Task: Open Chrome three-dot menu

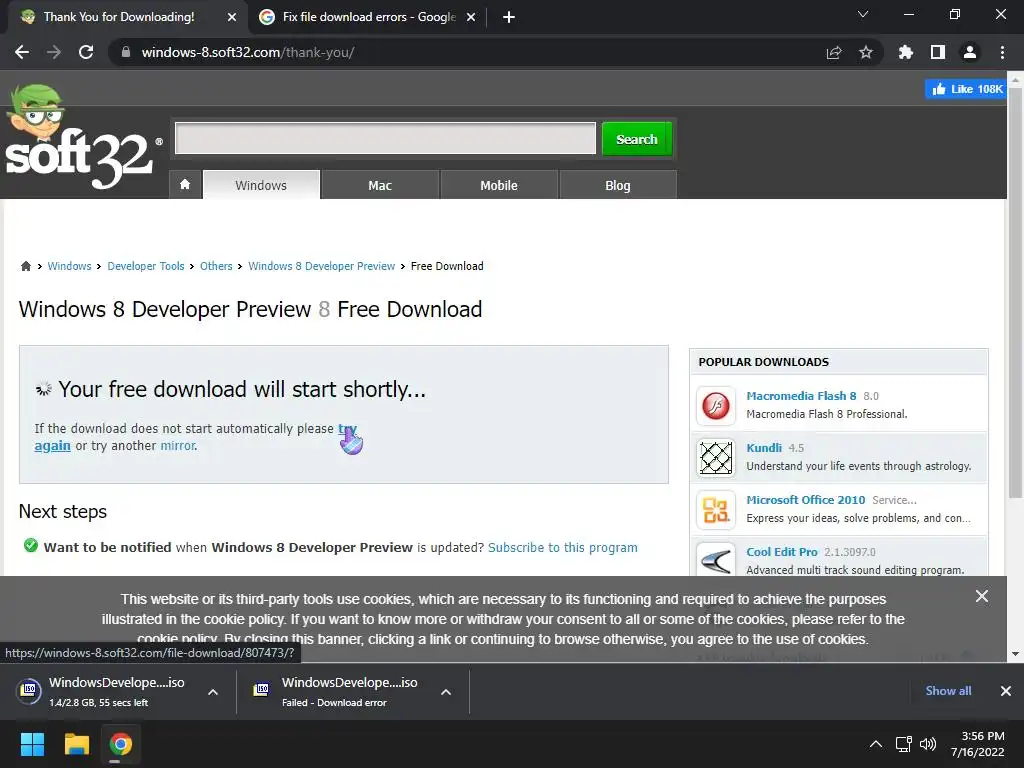Action: point(1002,52)
